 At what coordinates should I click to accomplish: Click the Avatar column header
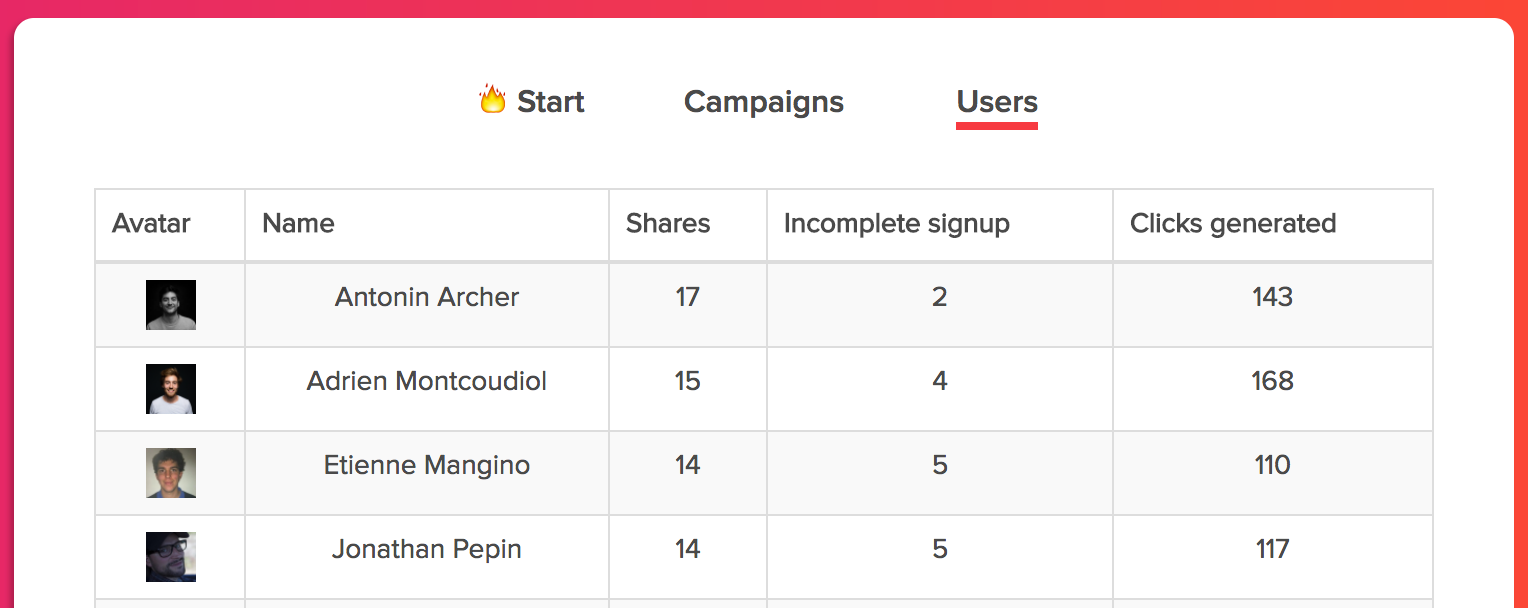pos(151,224)
